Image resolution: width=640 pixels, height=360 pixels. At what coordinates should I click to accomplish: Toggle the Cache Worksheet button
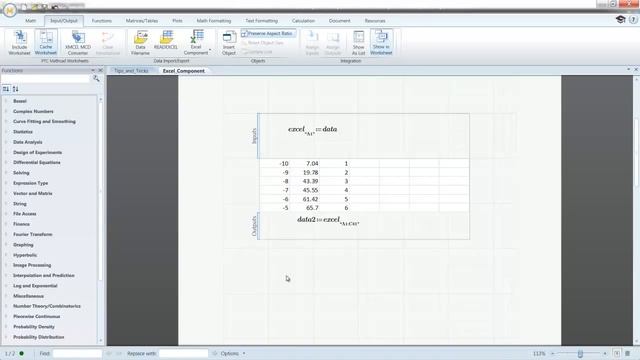tap(46, 42)
